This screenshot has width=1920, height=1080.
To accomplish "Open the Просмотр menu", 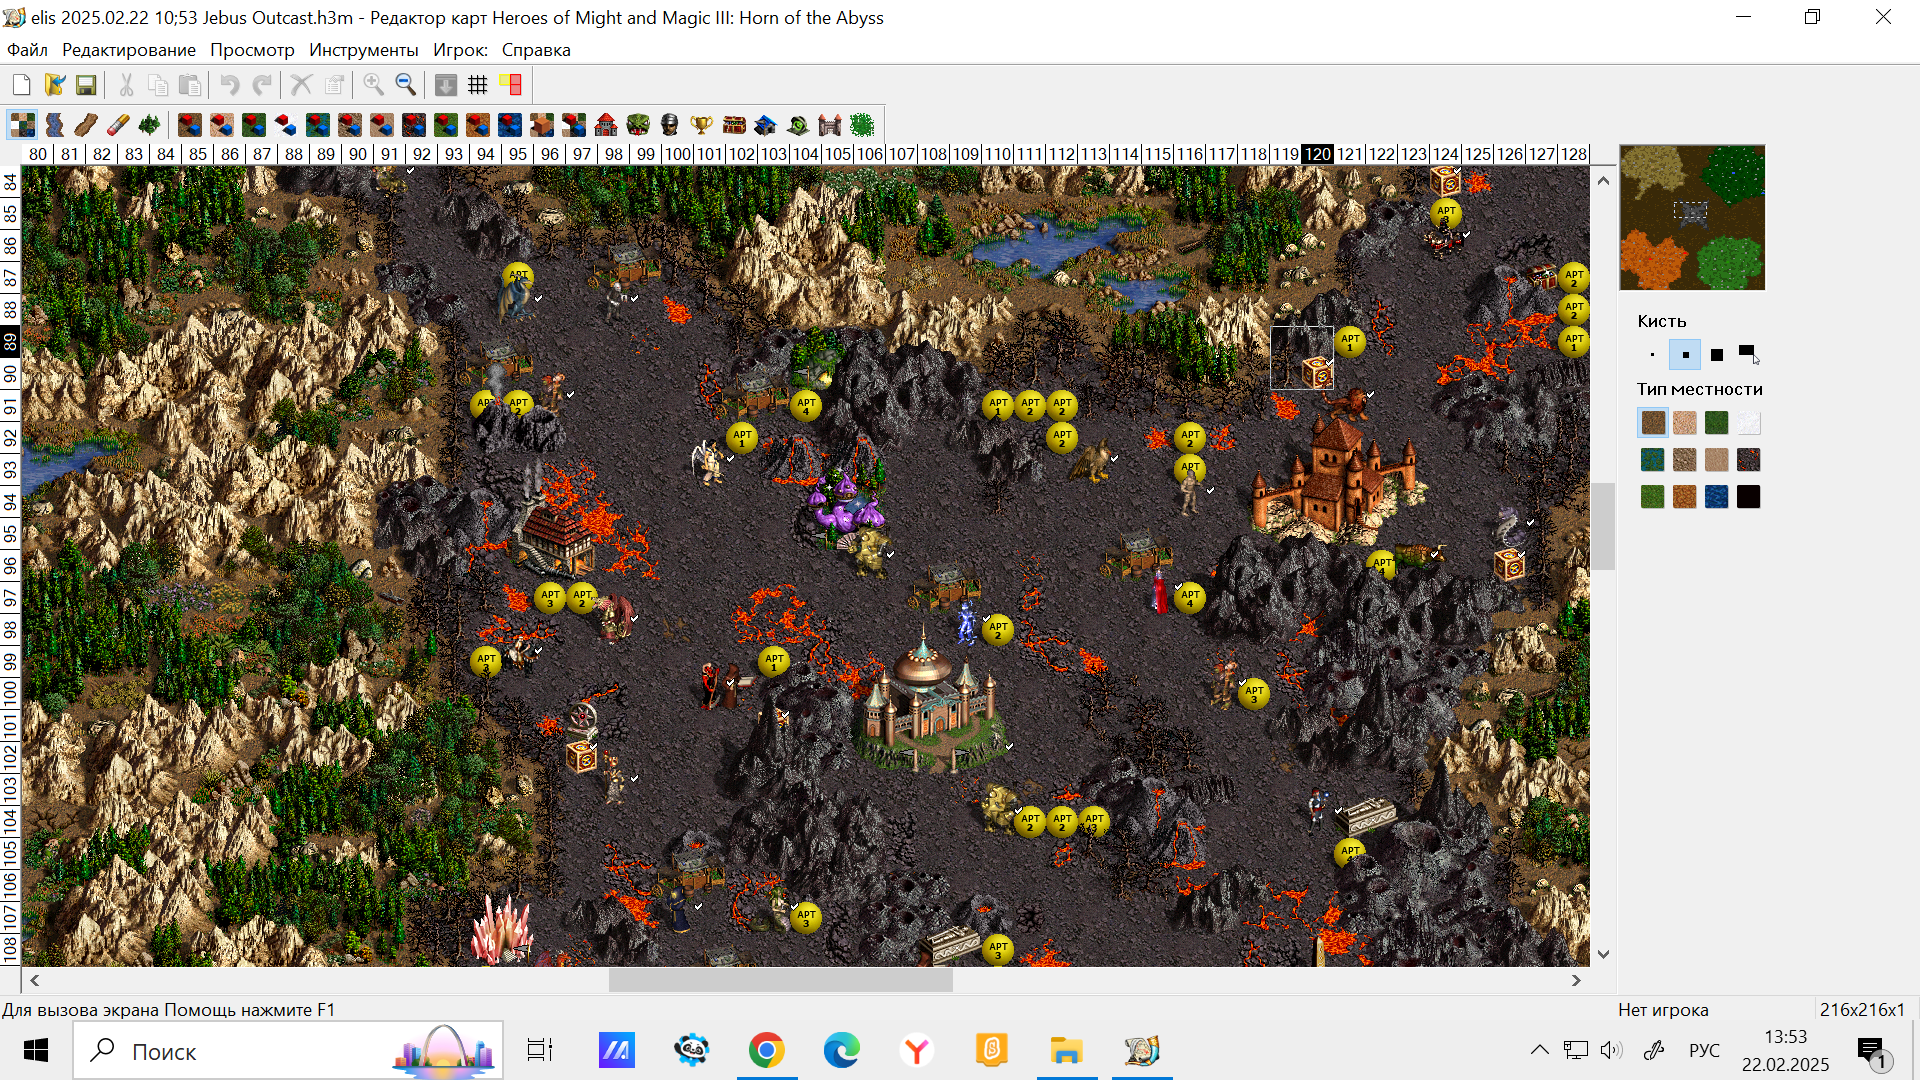I will 252,50.
